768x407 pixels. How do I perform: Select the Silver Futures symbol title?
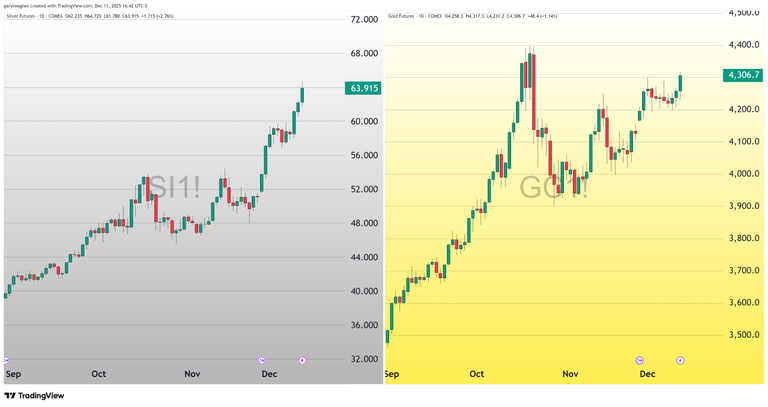[x=25, y=16]
